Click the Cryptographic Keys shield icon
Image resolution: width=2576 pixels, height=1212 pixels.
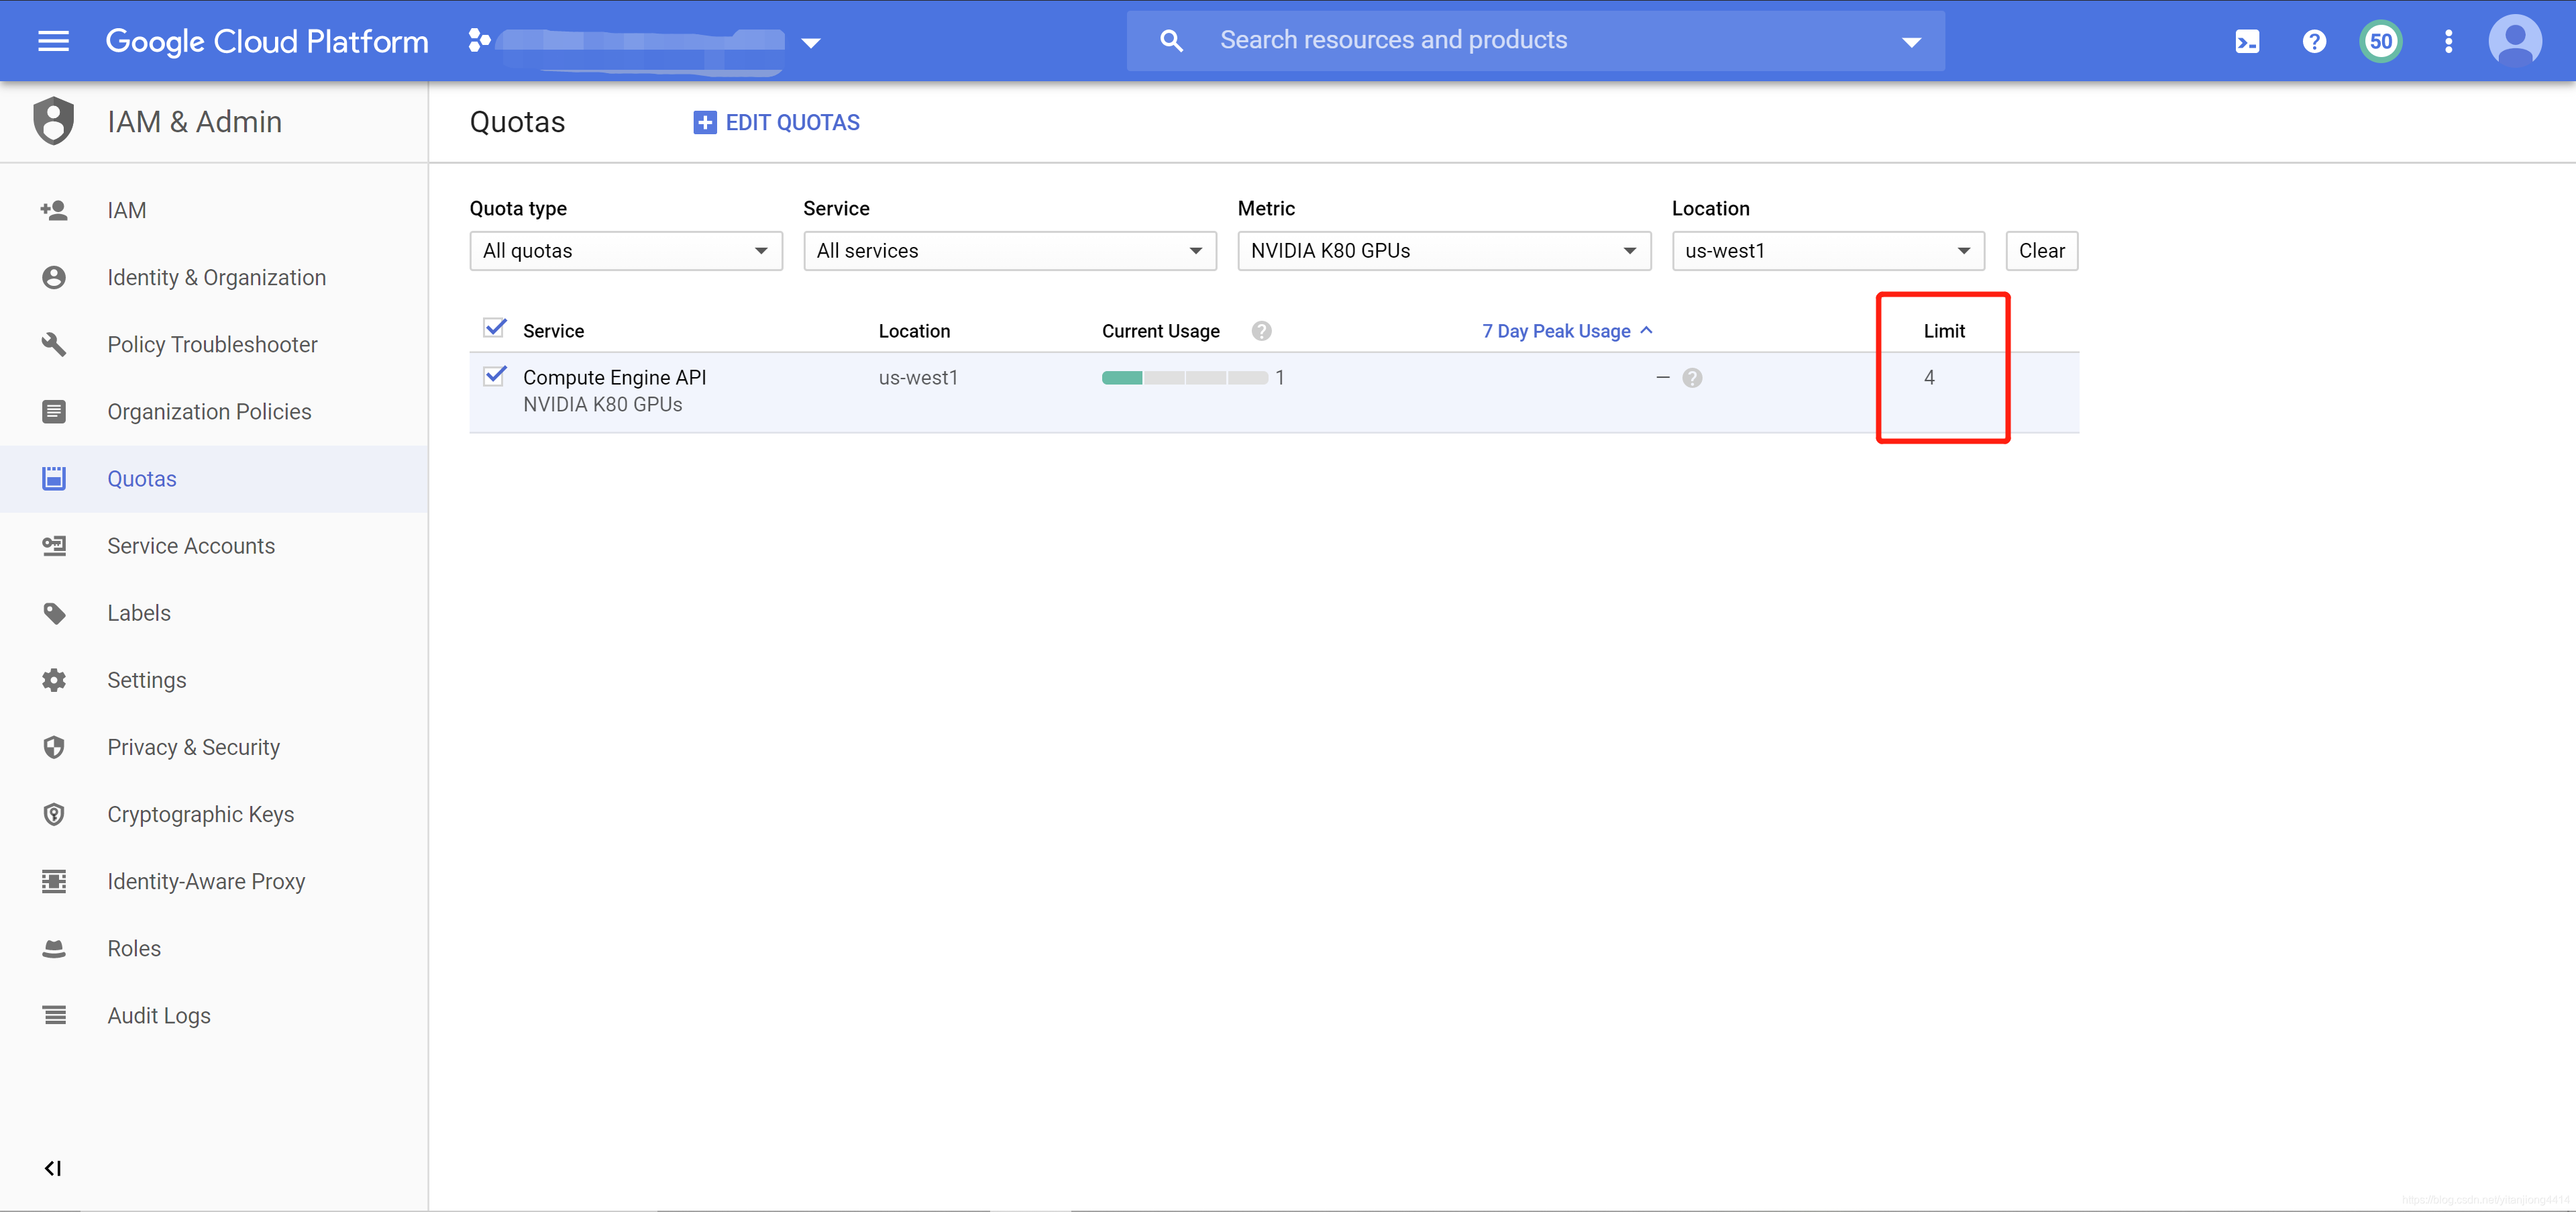[x=54, y=814]
